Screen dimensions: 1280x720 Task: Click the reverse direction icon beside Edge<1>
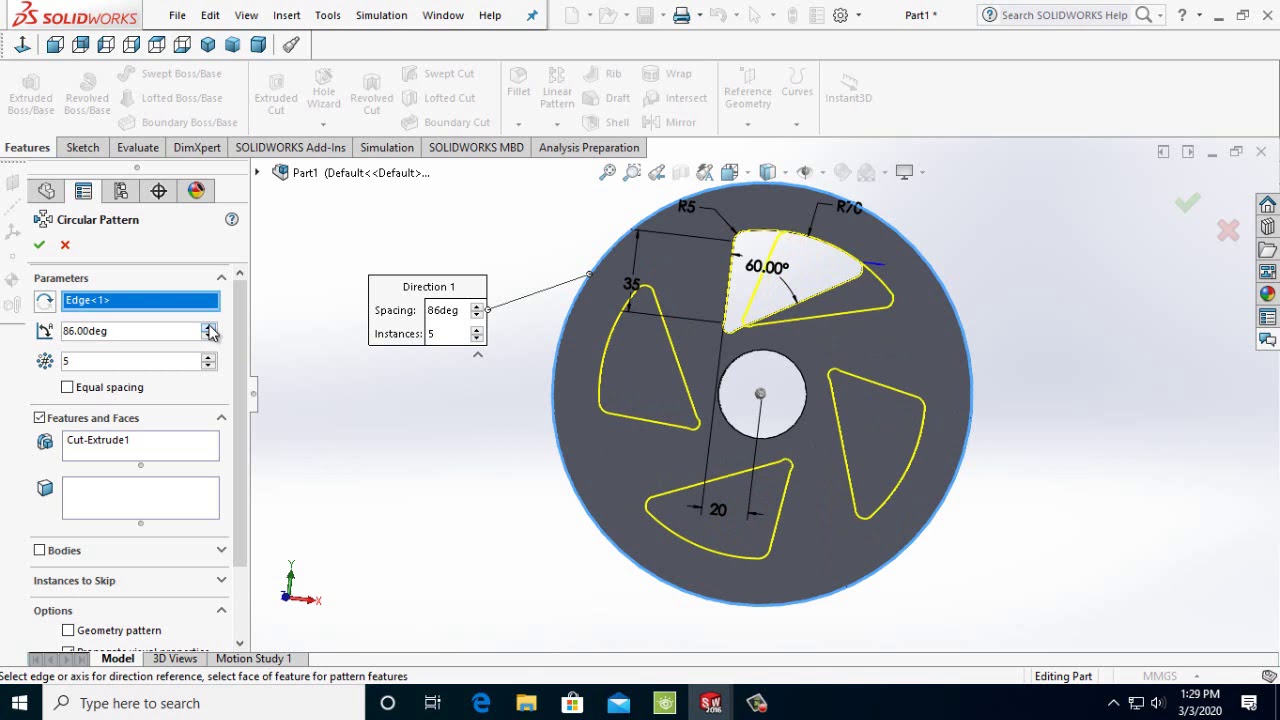coord(45,301)
